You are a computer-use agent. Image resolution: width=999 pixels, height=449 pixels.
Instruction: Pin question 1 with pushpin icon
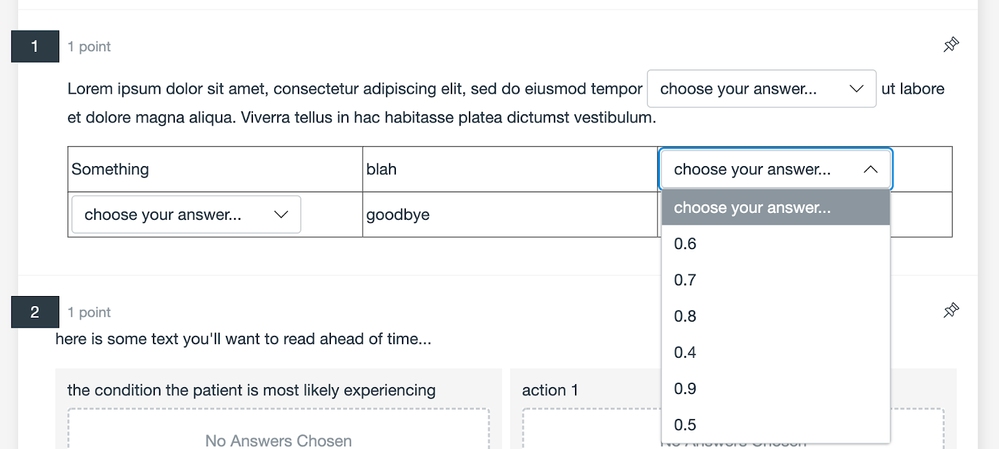click(951, 45)
